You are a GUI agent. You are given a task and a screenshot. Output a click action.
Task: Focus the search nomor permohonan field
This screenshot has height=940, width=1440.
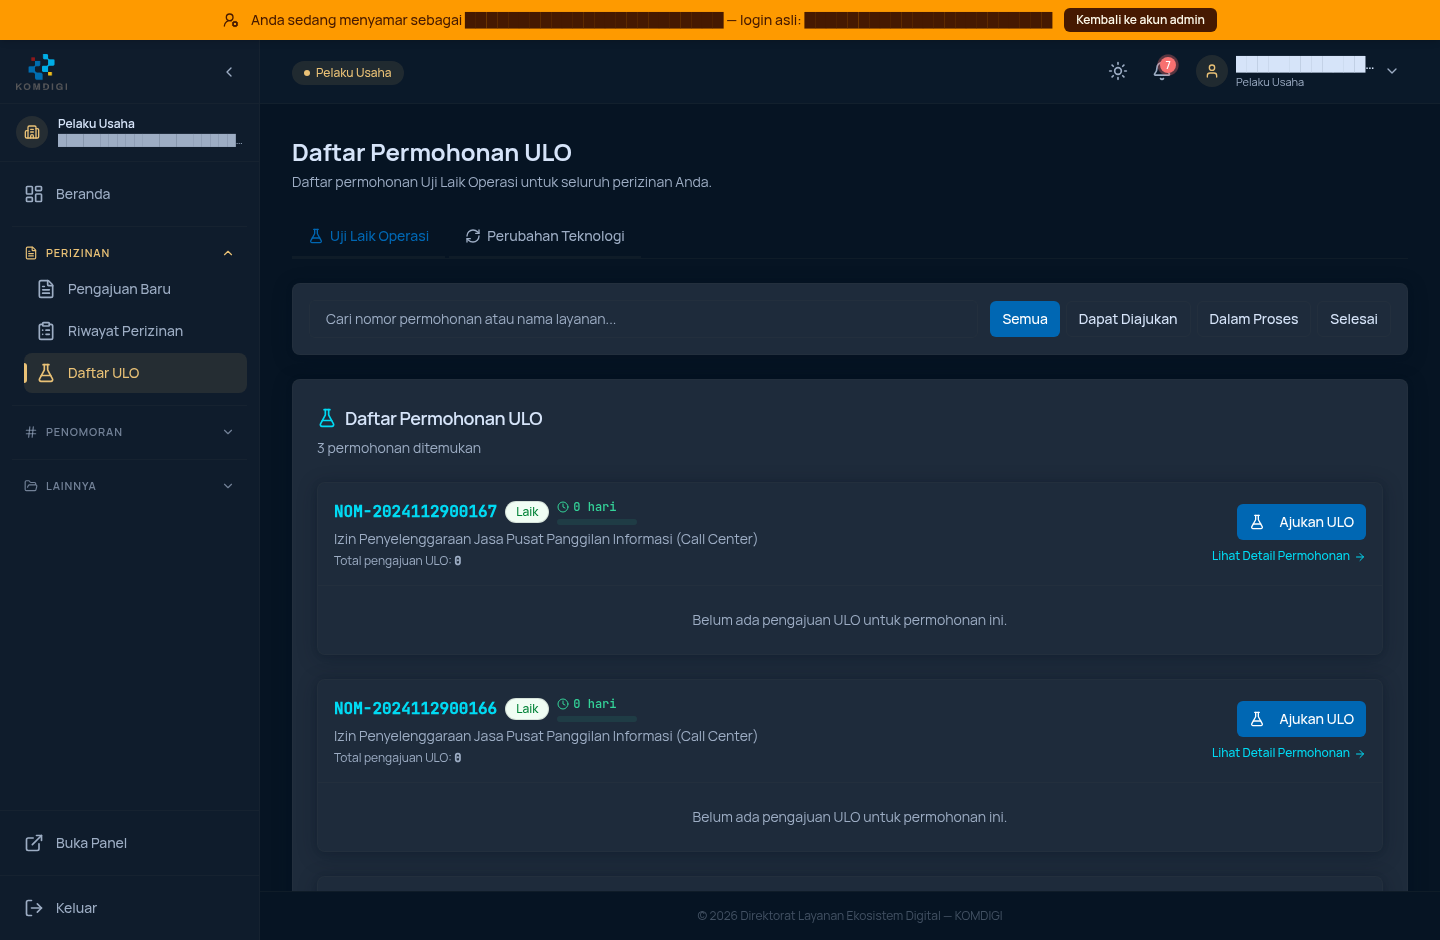(x=645, y=319)
